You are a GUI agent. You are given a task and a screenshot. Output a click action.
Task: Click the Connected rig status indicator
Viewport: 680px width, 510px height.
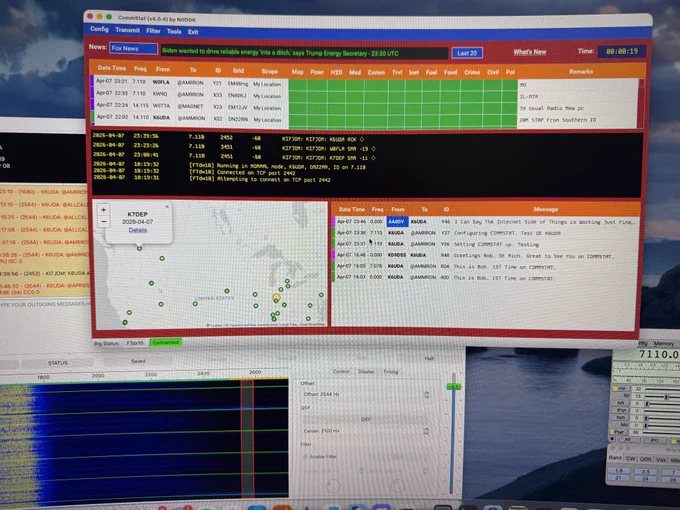tap(166, 343)
